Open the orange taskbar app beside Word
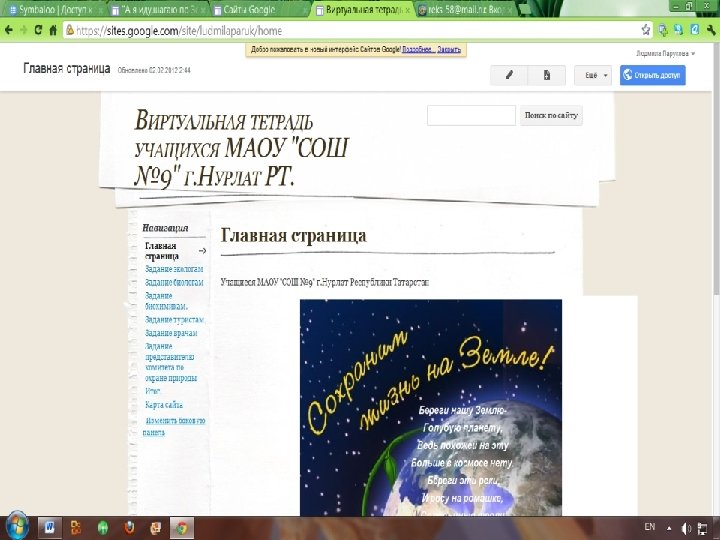This screenshot has height=540, width=720. click(x=76, y=528)
